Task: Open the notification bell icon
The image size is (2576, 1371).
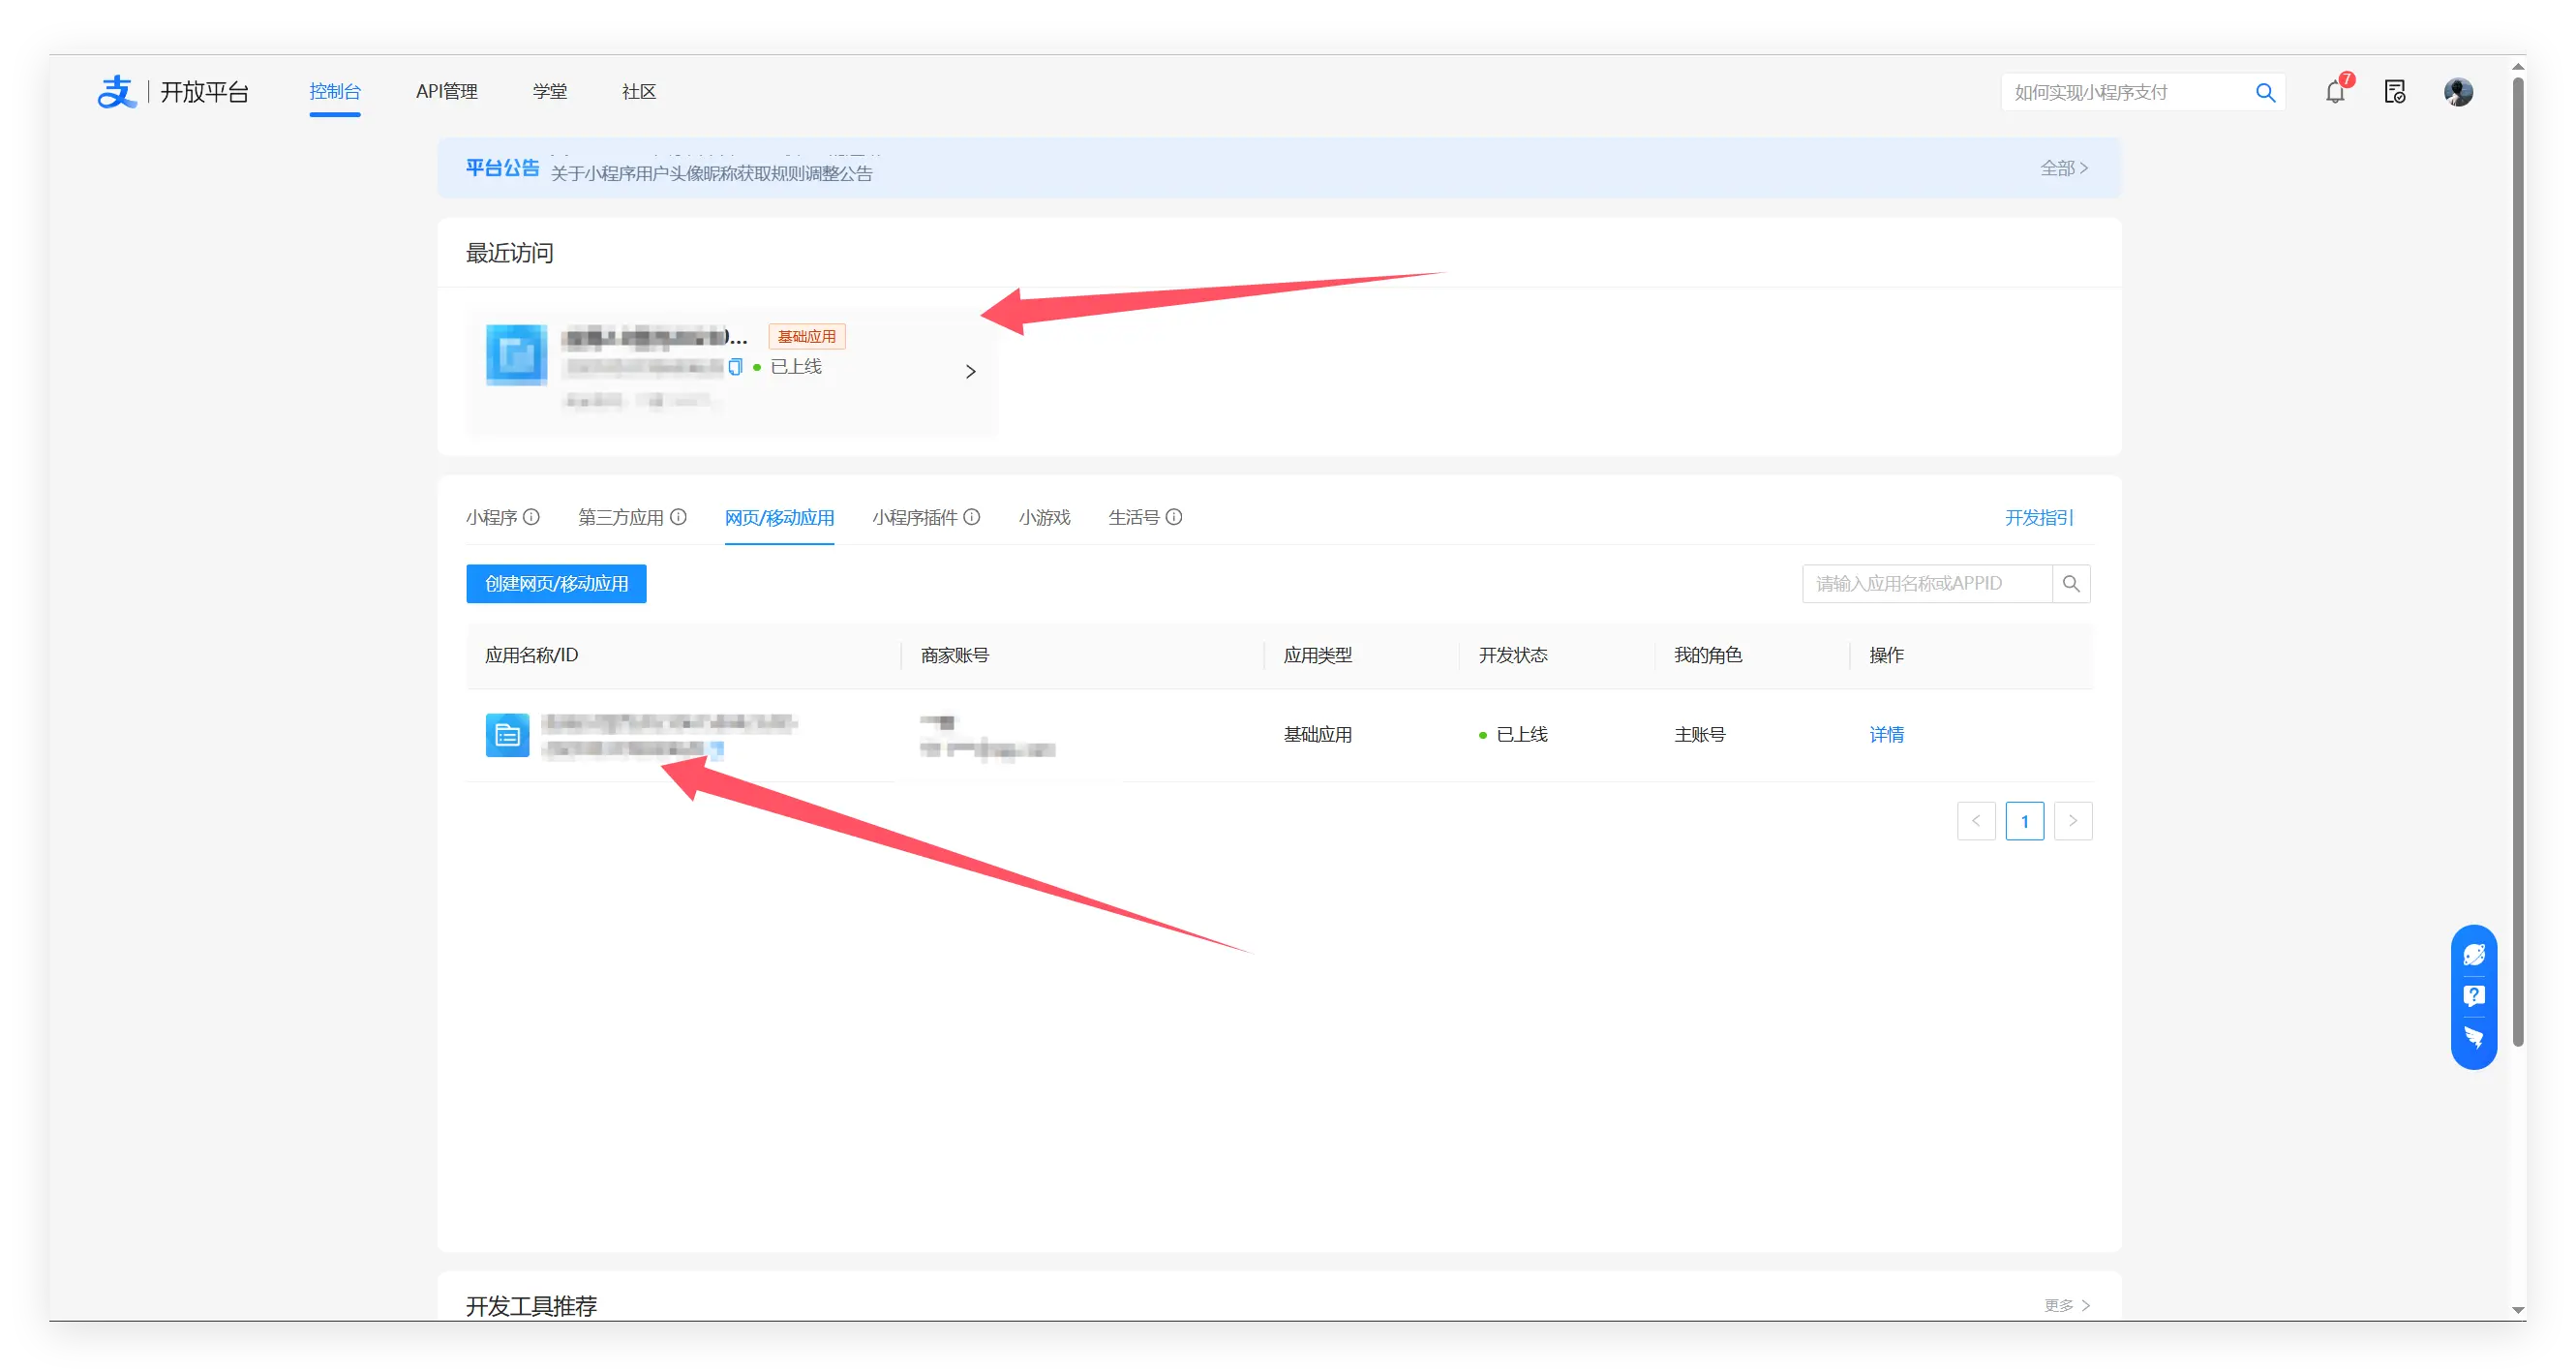Action: pos(2334,92)
